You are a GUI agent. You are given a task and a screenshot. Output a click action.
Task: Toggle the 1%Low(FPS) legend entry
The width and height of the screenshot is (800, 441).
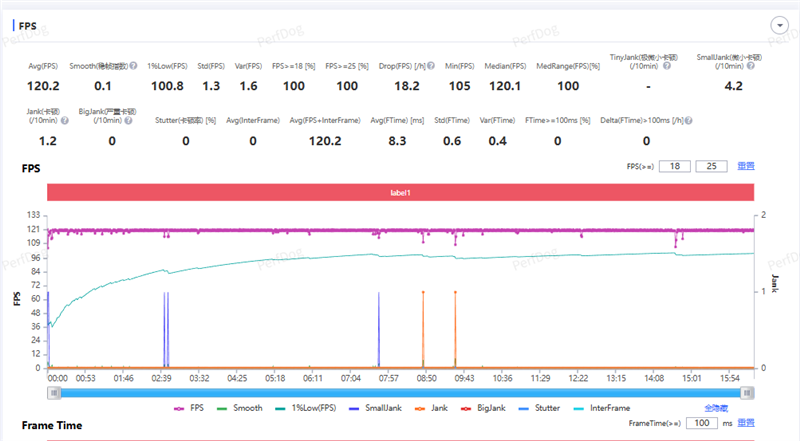tap(313, 408)
